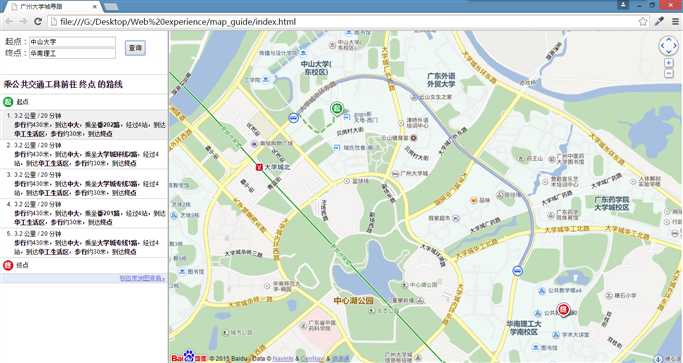The height and width of the screenshot is (363, 683).
Task: Zoom in the map with the plus button
Action: click(x=669, y=63)
